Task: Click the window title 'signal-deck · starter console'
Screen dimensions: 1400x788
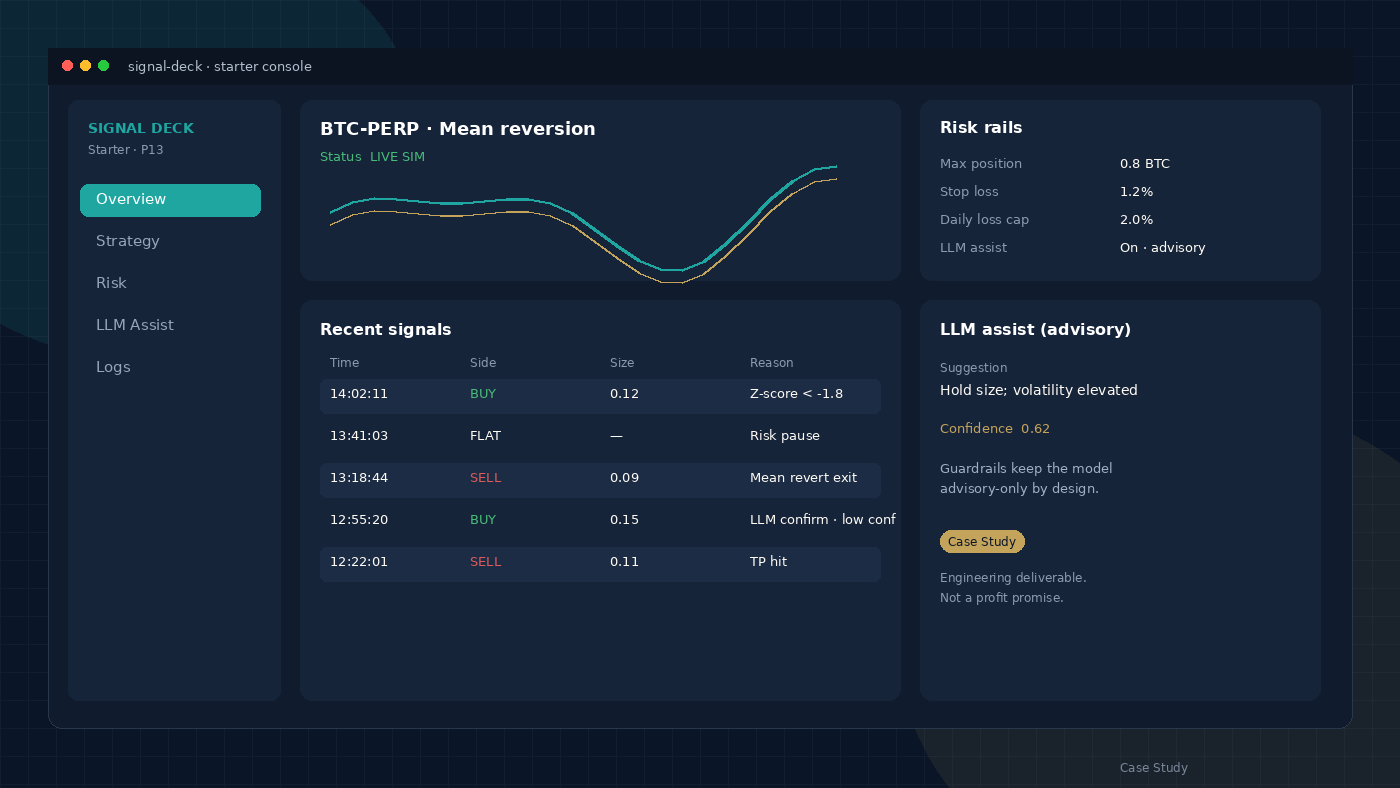Action: tap(219, 67)
